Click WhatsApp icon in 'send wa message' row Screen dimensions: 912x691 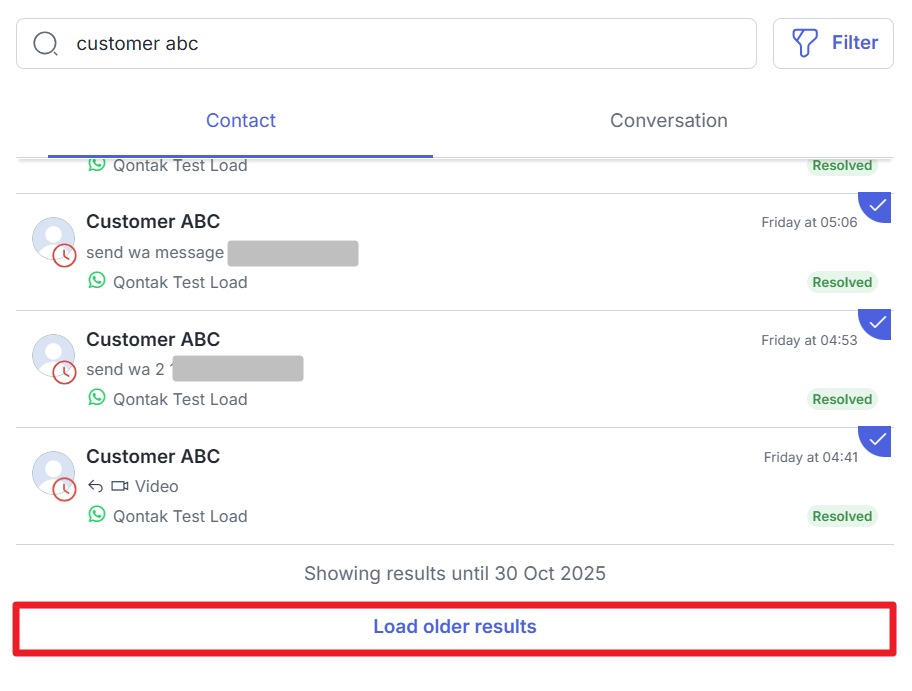pyautogui.click(x=97, y=281)
